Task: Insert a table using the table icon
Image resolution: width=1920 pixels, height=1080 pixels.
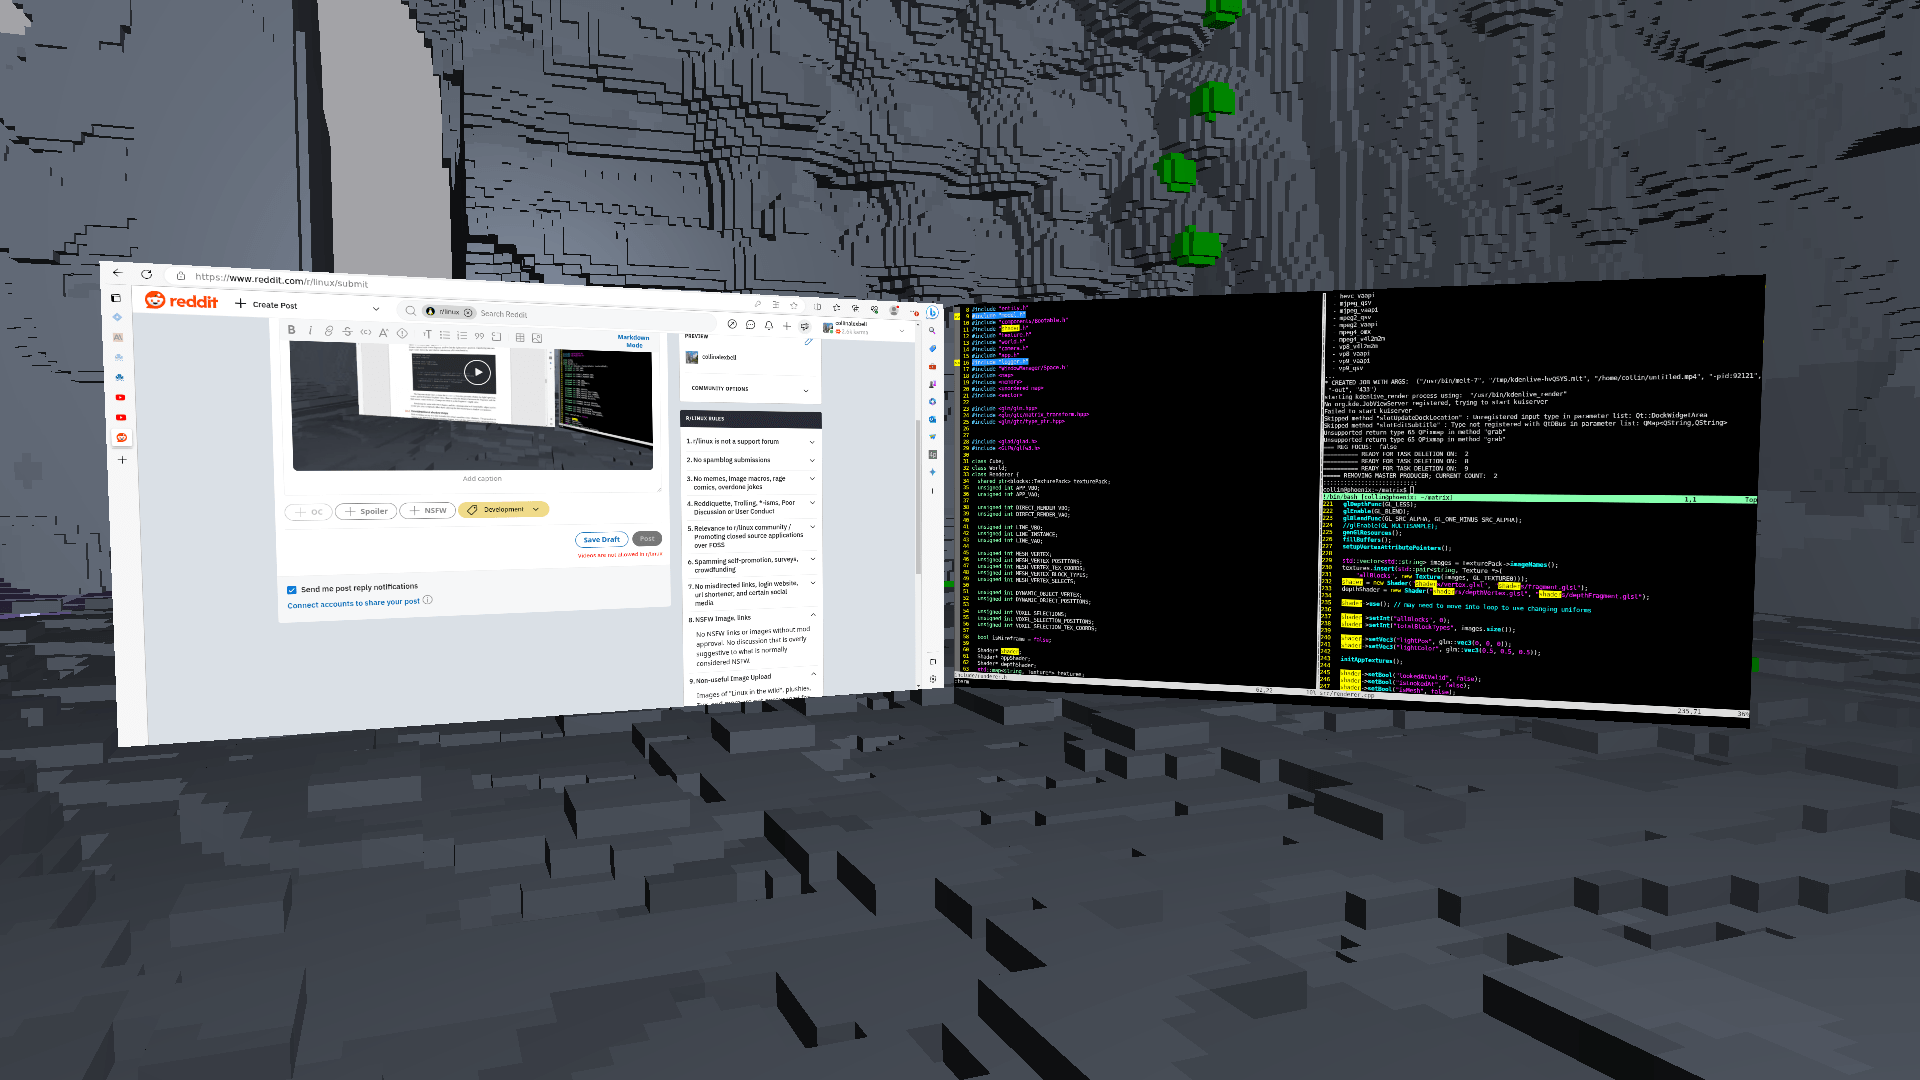Action: 520,337
